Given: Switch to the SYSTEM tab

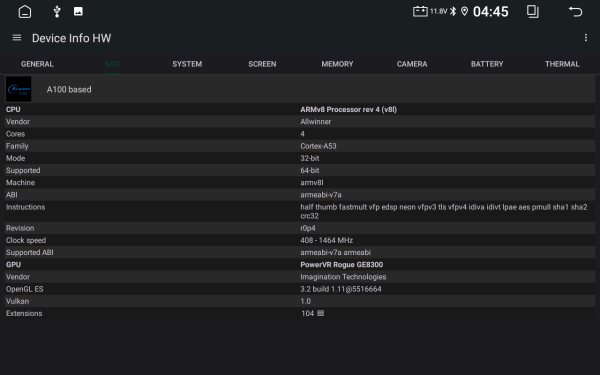Looking at the screenshot, I should pyautogui.click(x=187, y=64).
